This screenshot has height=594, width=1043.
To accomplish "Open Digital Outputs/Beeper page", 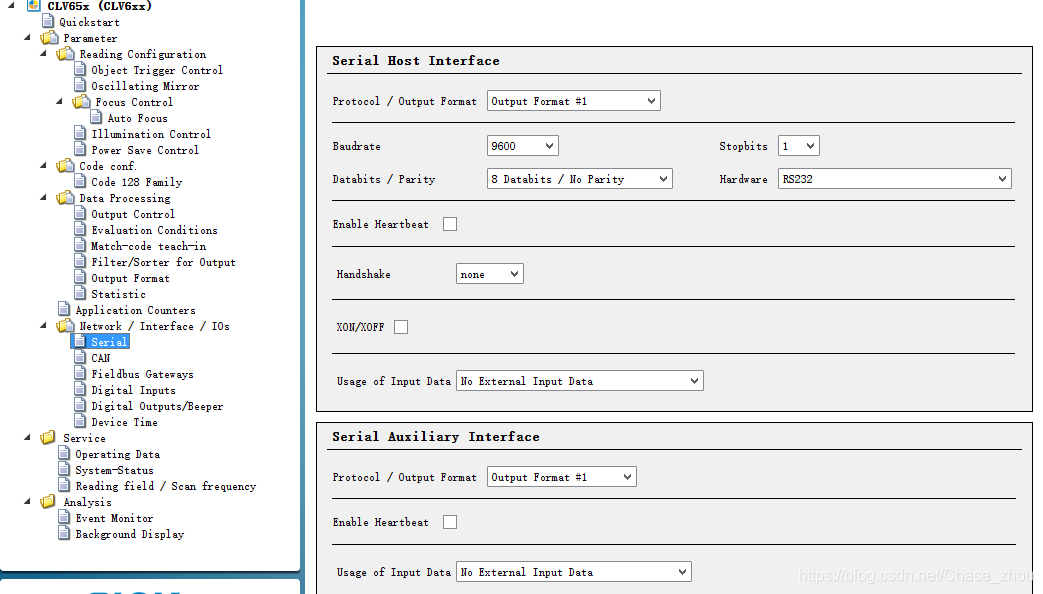I will (x=157, y=406).
